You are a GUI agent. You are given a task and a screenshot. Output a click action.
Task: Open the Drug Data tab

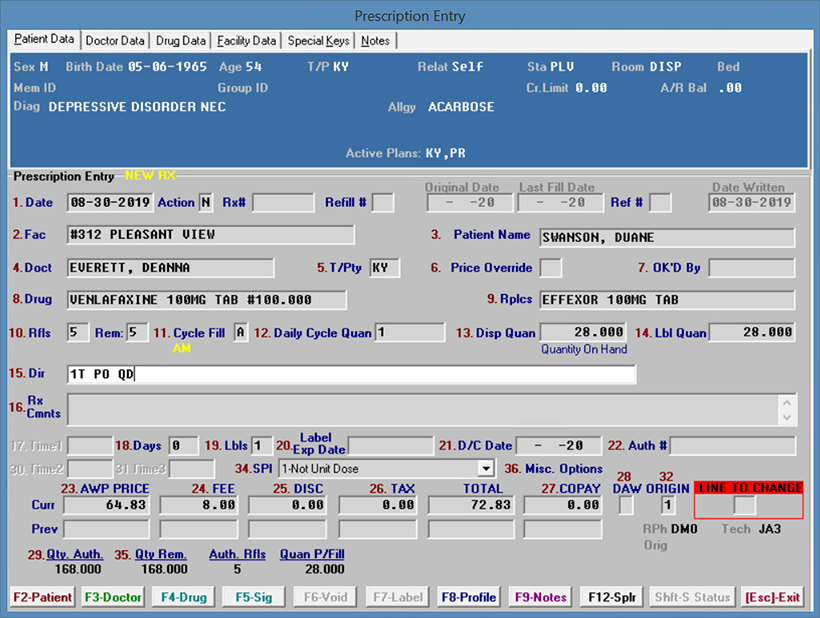181,41
